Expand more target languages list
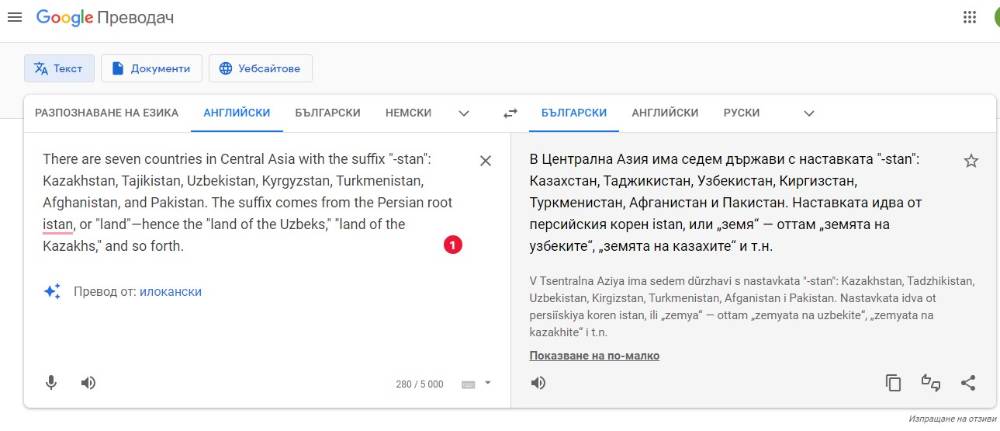 [809, 113]
